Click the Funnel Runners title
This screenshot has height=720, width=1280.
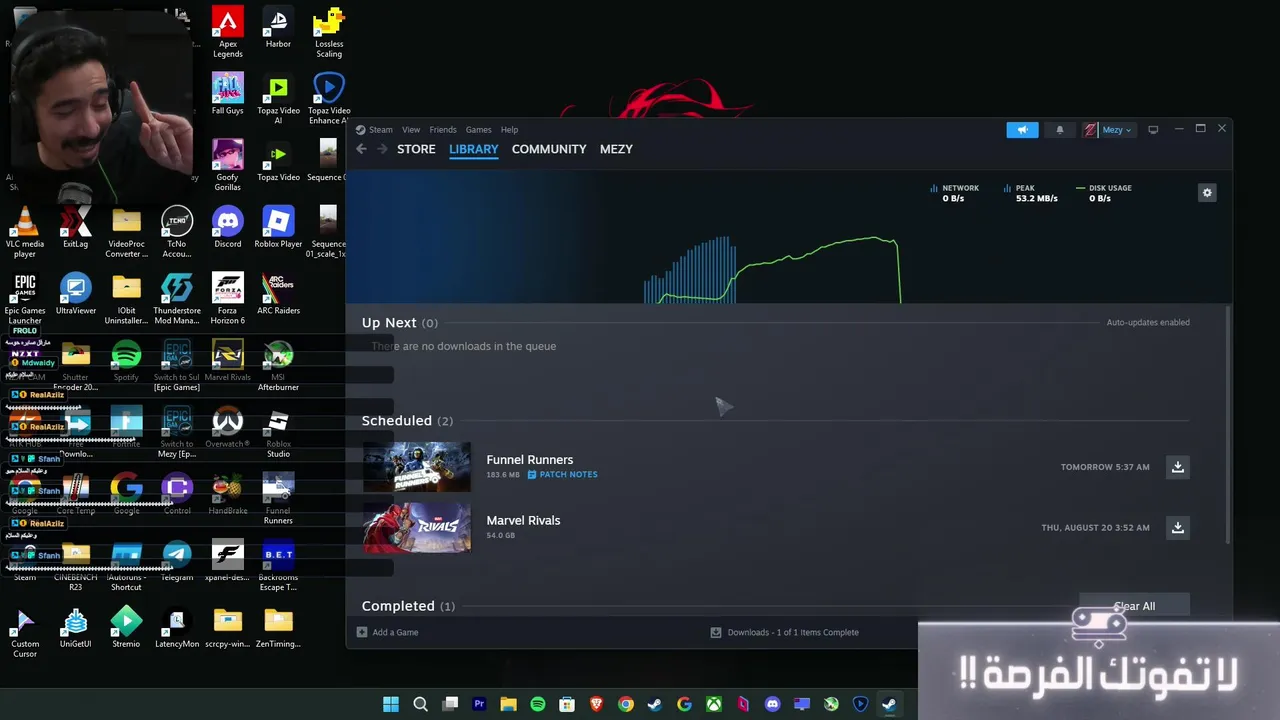coord(530,460)
